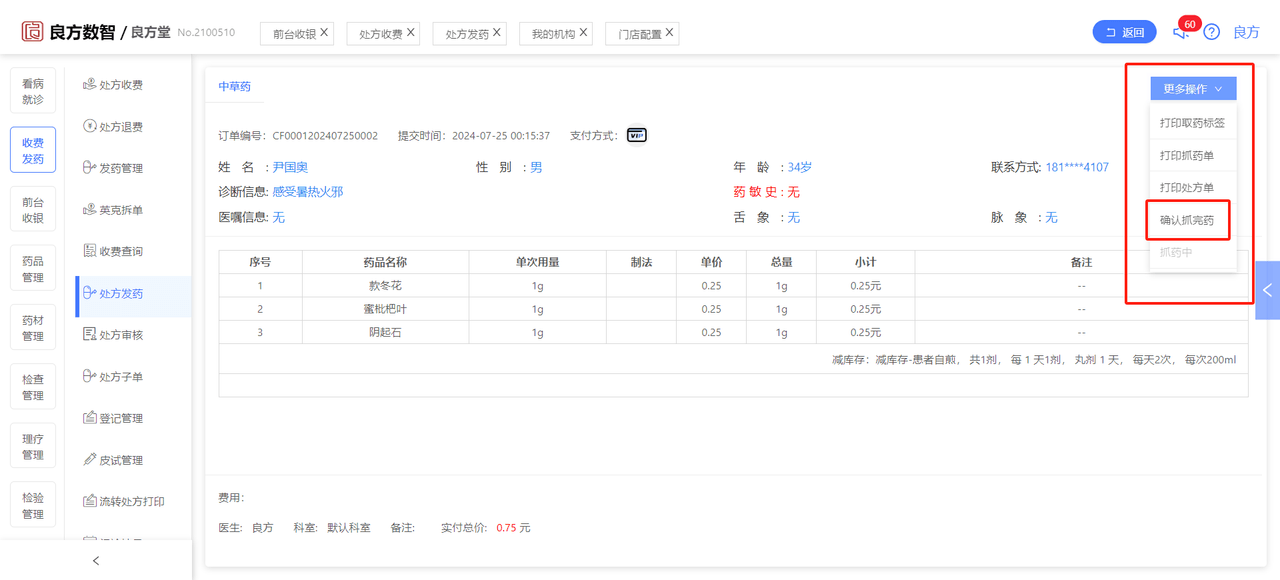Open the 良方 user menu
This screenshot has height=580, width=1280.
click(x=1246, y=32)
